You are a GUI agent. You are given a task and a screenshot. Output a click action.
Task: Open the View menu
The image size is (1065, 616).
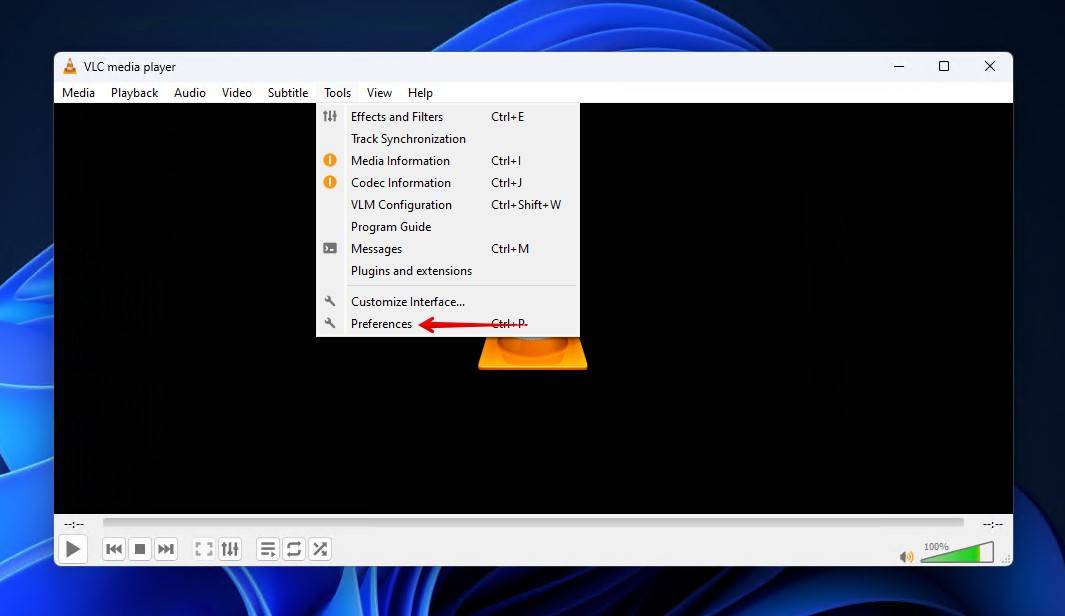tap(379, 93)
